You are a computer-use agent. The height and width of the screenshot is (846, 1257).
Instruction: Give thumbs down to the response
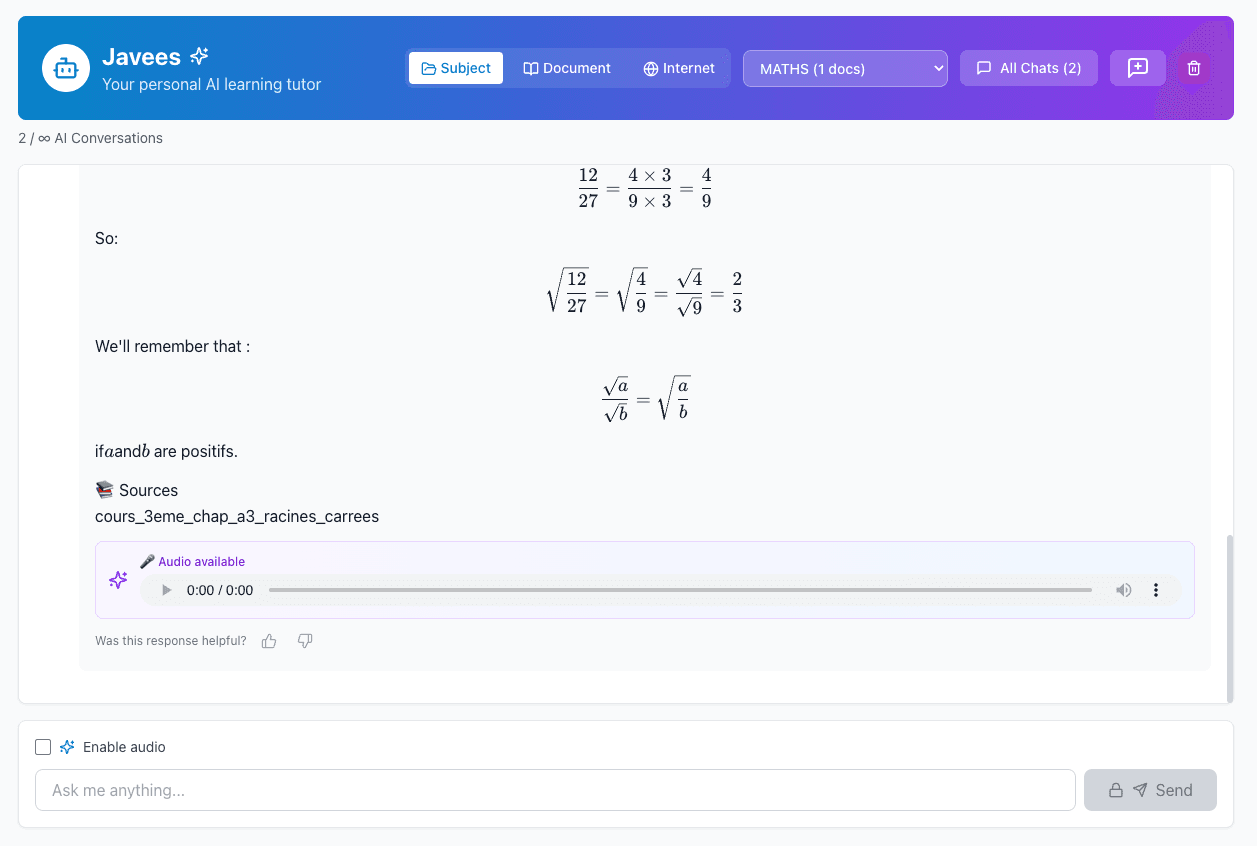pos(305,641)
